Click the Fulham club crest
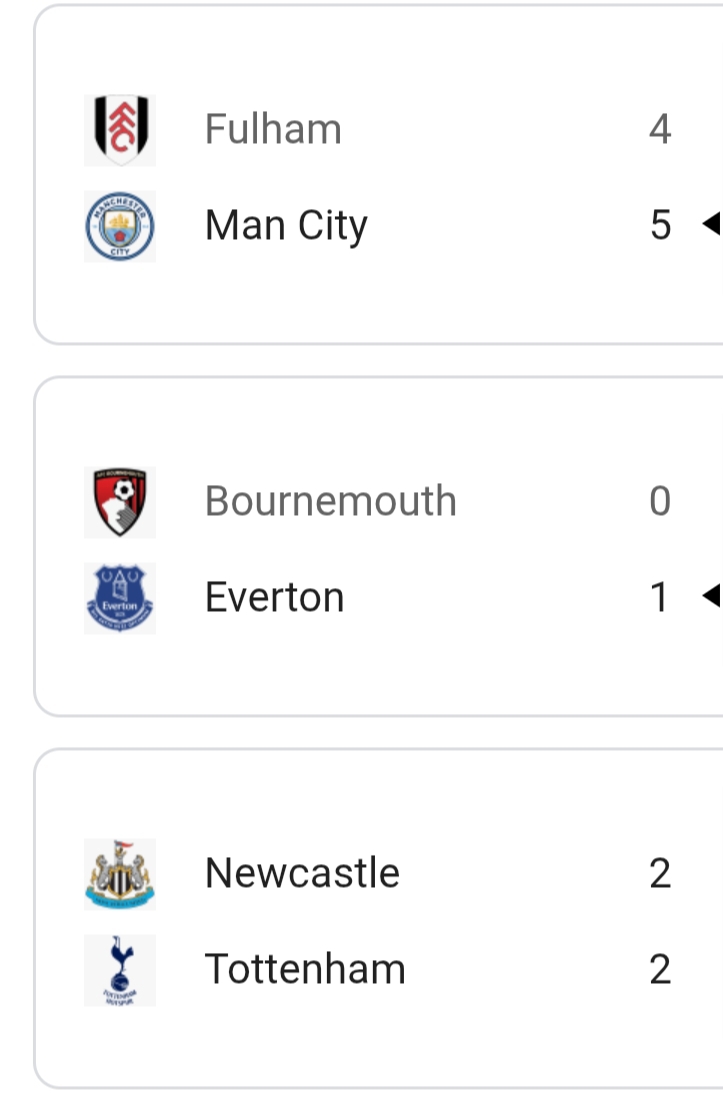Screen dimensions: 723x1095 [120, 130]
